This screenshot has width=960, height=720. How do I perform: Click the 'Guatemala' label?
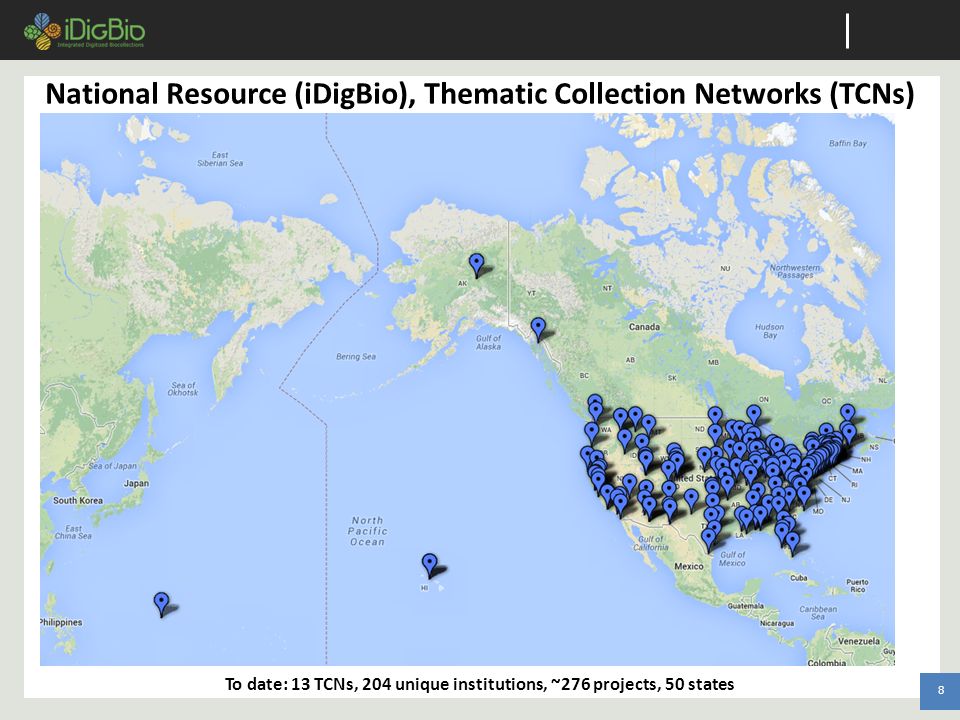click(745, 606)
